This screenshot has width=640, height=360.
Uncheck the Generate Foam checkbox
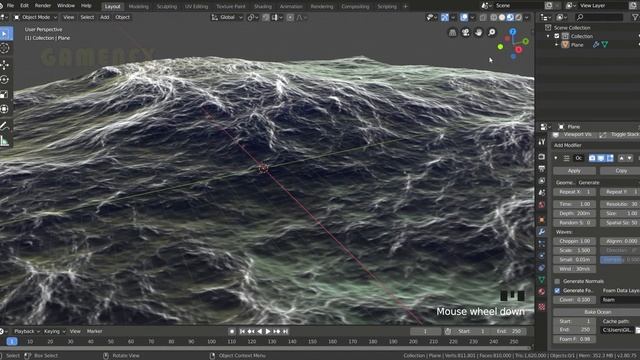557,291
